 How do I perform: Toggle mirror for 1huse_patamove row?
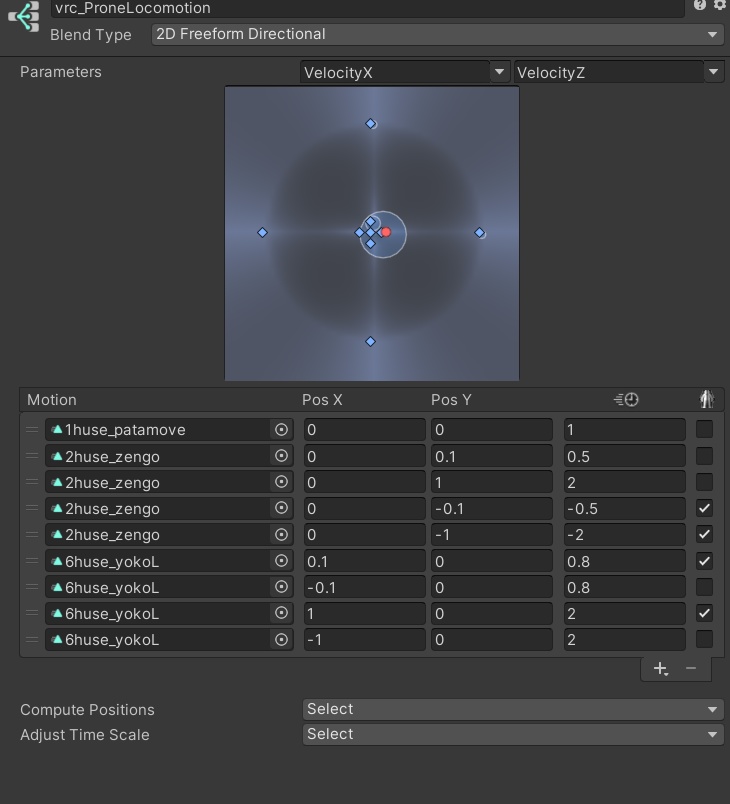pyautogui.click(x=704, y=429)
